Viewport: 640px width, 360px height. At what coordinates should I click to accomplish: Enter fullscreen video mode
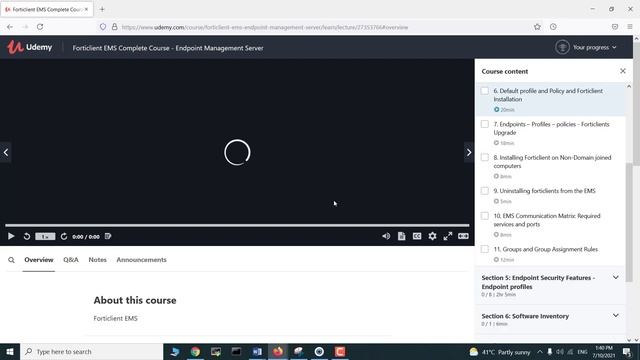(x=448, y=236)
